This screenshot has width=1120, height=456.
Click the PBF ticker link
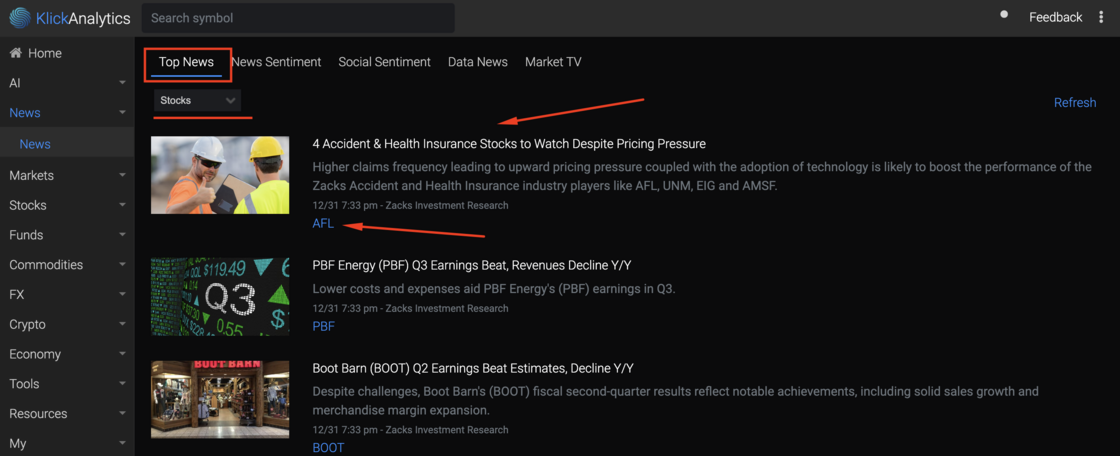pos(324,327)
